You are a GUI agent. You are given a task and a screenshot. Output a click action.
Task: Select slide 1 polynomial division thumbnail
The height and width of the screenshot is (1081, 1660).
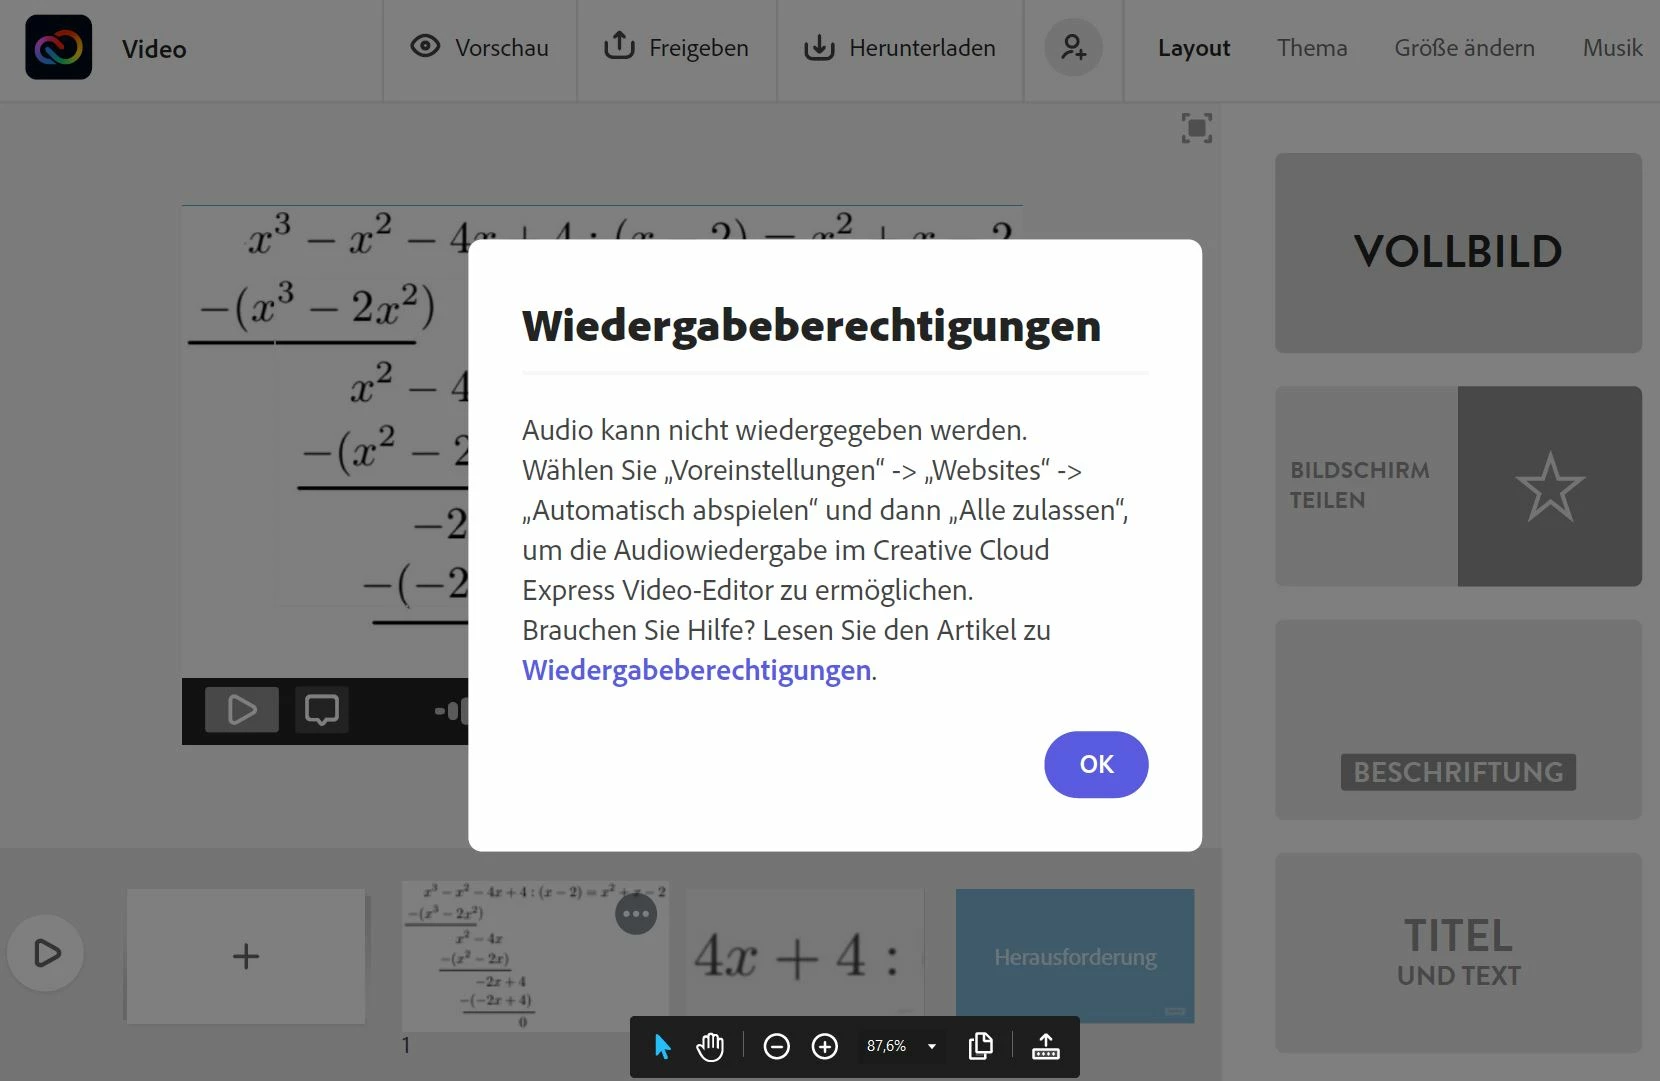click(535, 956)
